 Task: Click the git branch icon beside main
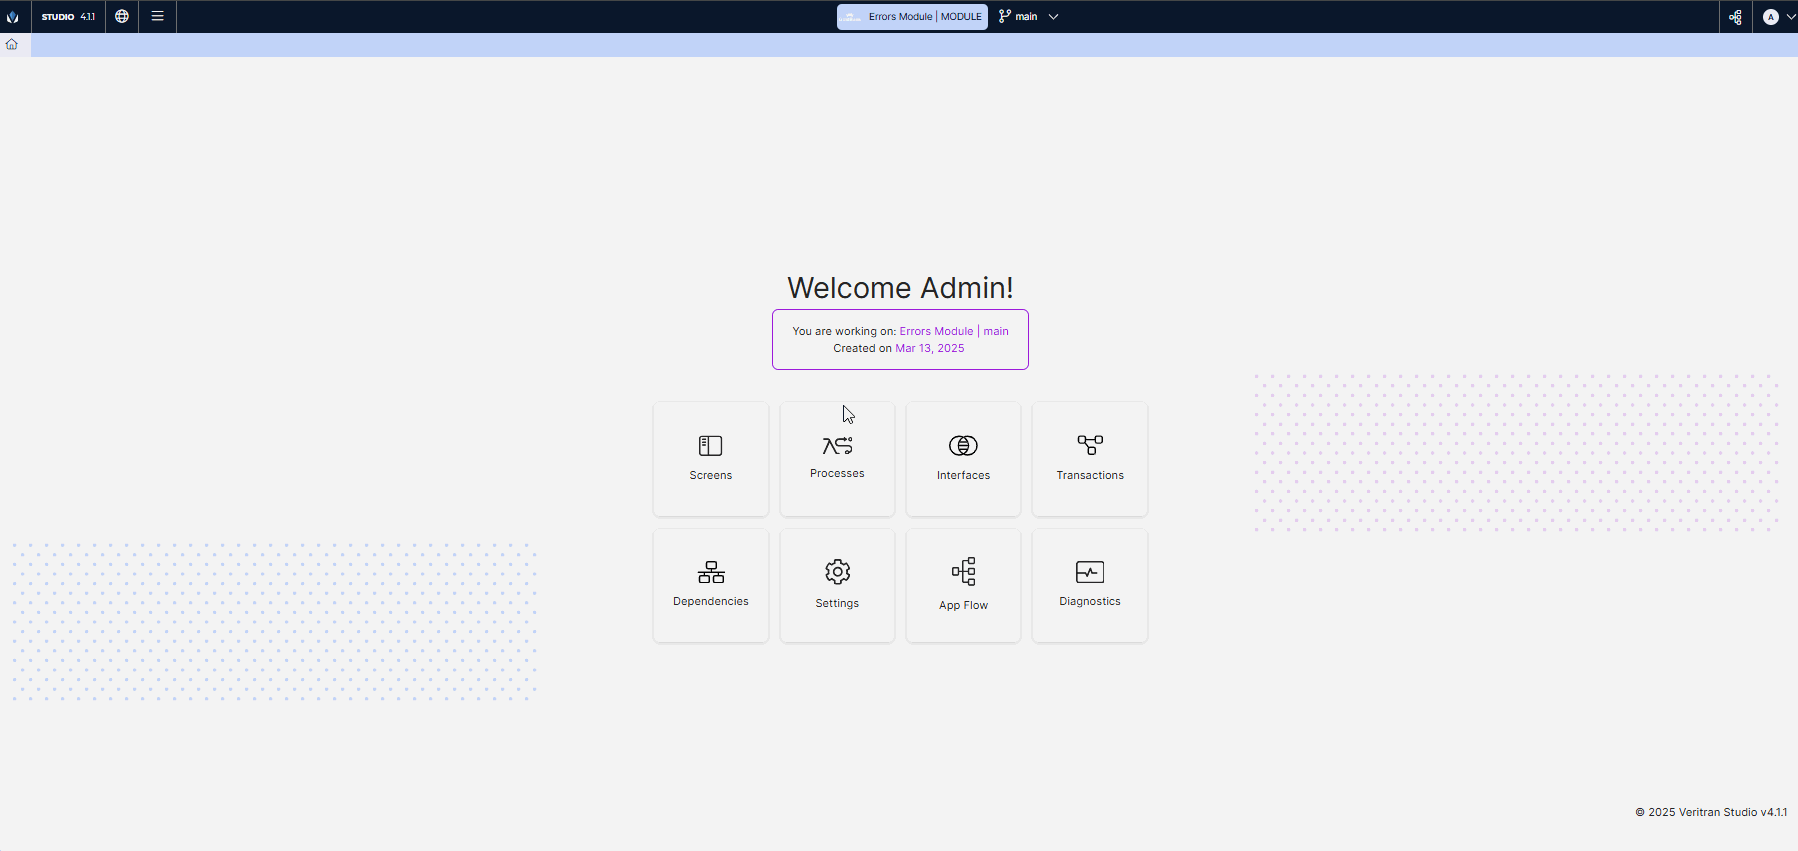click(x=1004, y=16)
